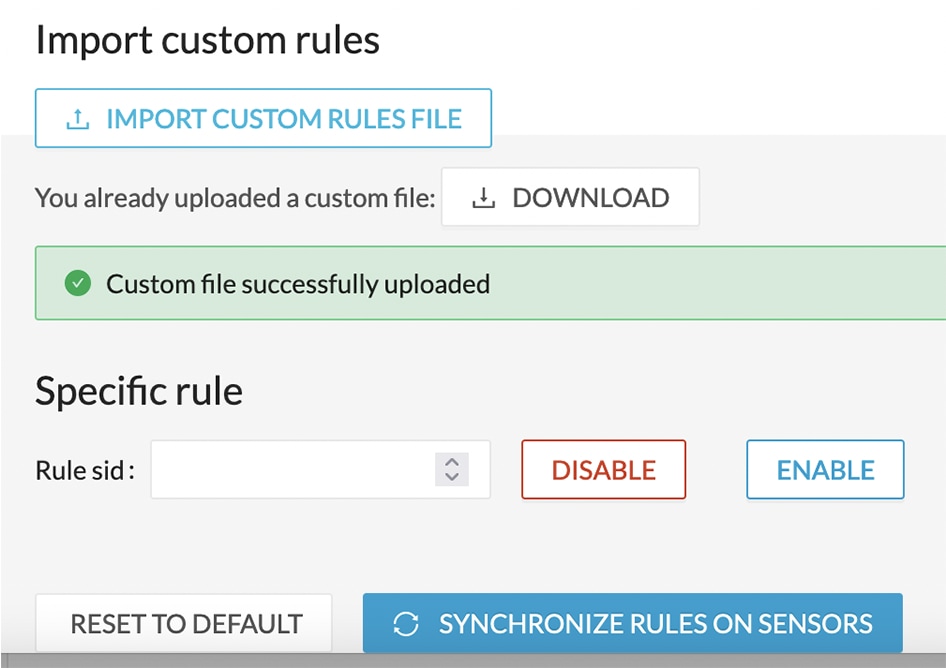
Task: Click the Rule sid label
Action: 85,470
